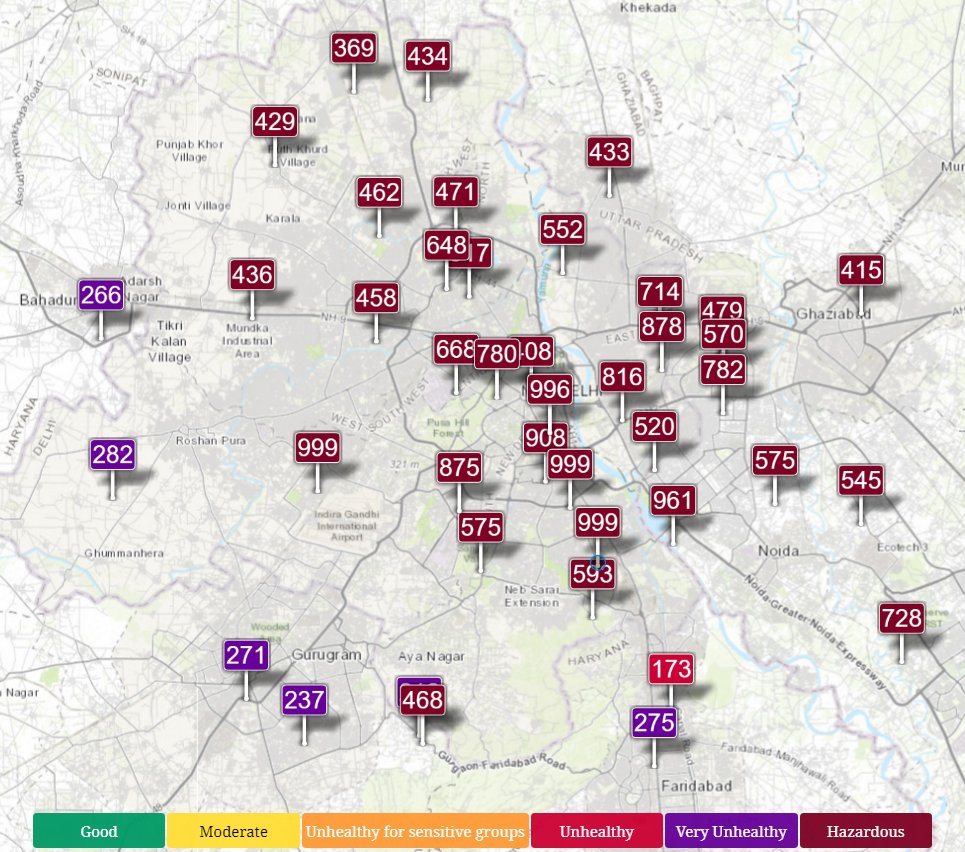Click the purple Very Unhealthy legend swatch

pyautogui.click(x=731, y=831)
